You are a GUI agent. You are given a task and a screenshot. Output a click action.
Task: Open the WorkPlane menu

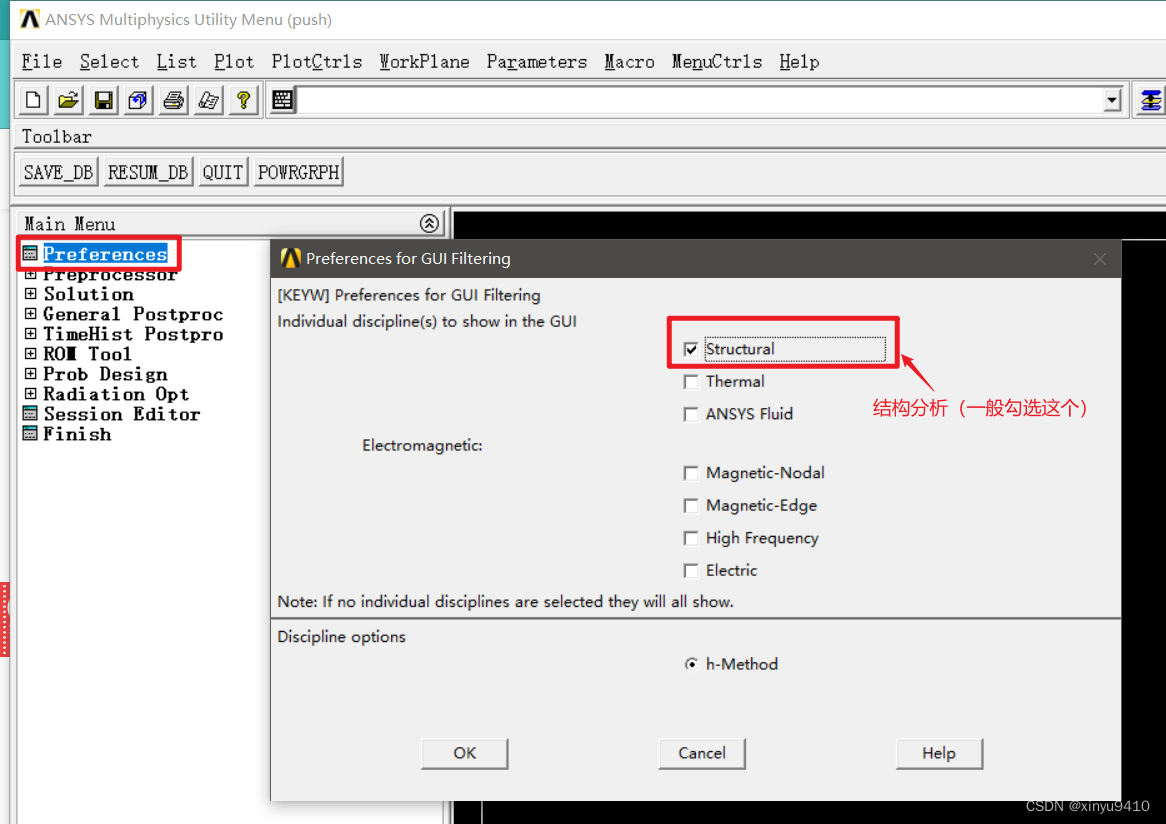click(x=424, y=62)
